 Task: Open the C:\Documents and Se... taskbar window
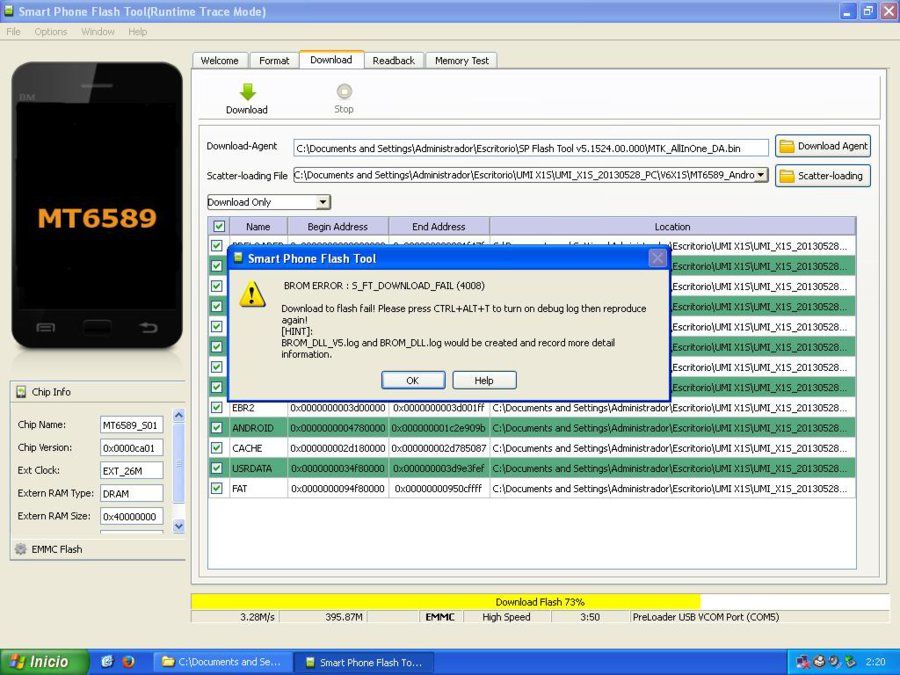pos(223,662)
